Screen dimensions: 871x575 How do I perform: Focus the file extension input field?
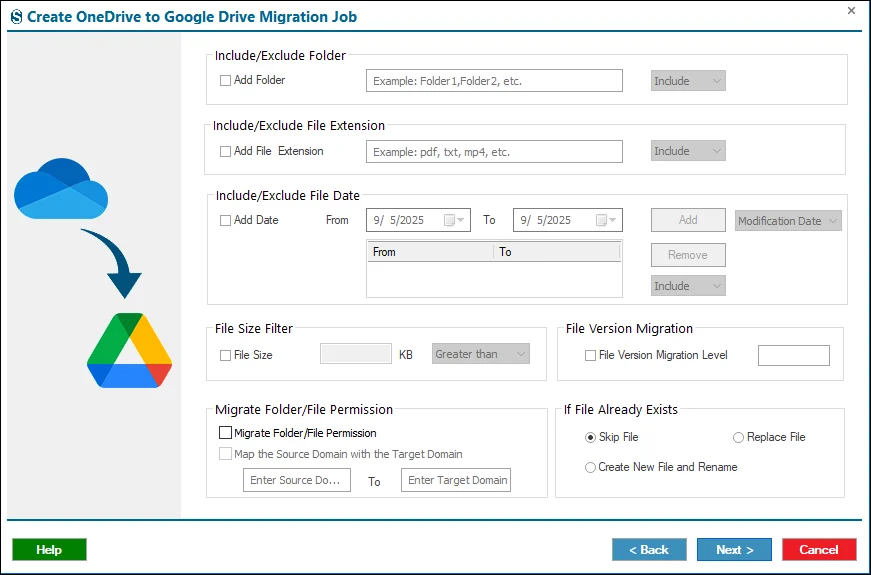[x=494, y=152]
